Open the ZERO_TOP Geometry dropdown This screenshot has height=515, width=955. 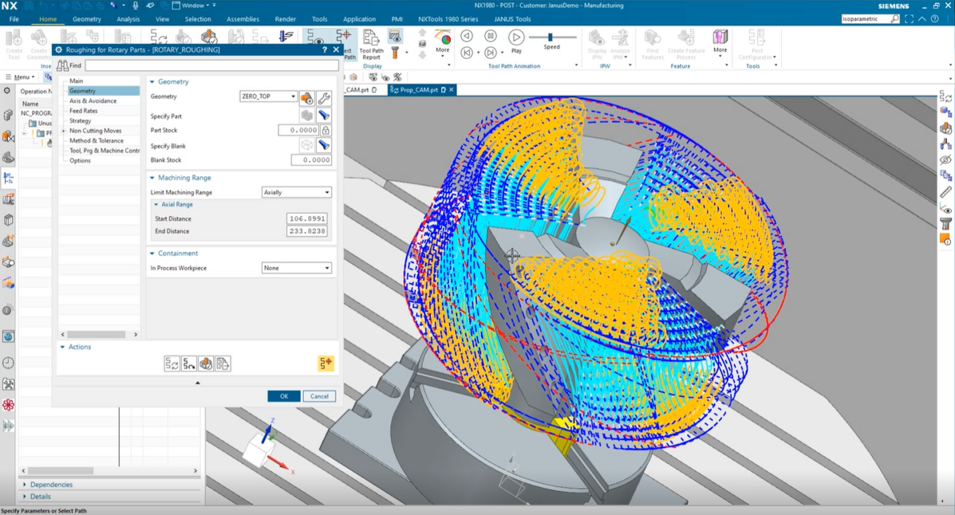pos(268,97)
